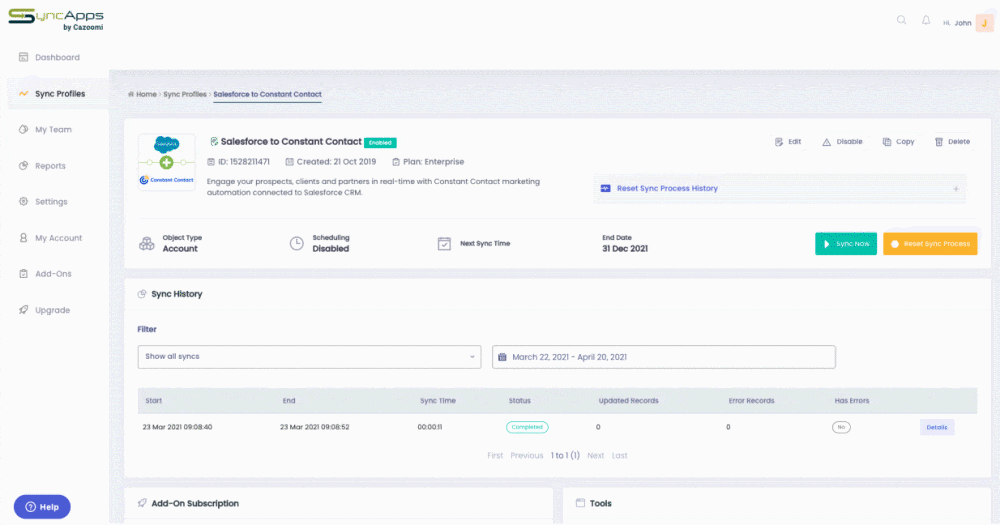
Task: Click the Sync Profiles breadcrumb link
Action: [185, 94]
